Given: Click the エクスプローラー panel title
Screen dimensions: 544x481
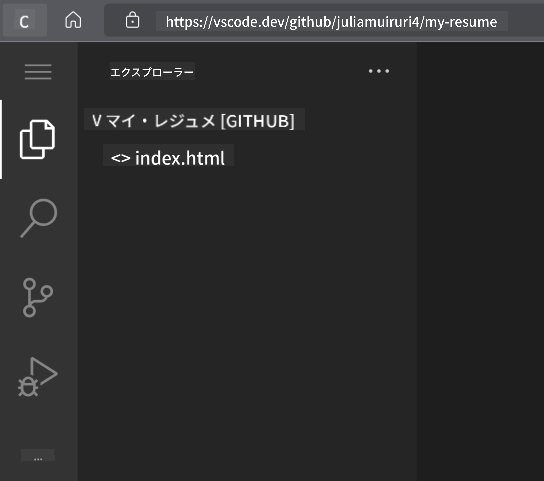Looking at the screenshot, I should pos(152,72).
